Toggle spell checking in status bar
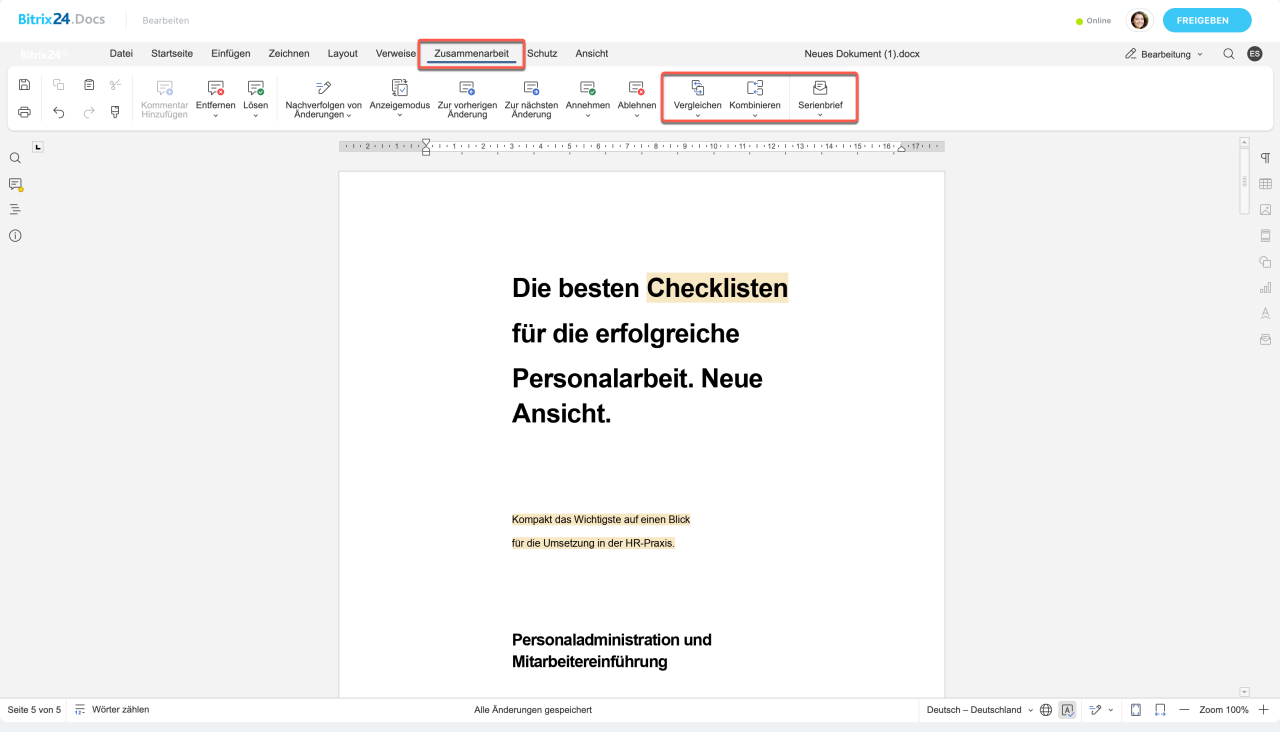This screenshot has height=732, width=1280. pos(1067,710)
